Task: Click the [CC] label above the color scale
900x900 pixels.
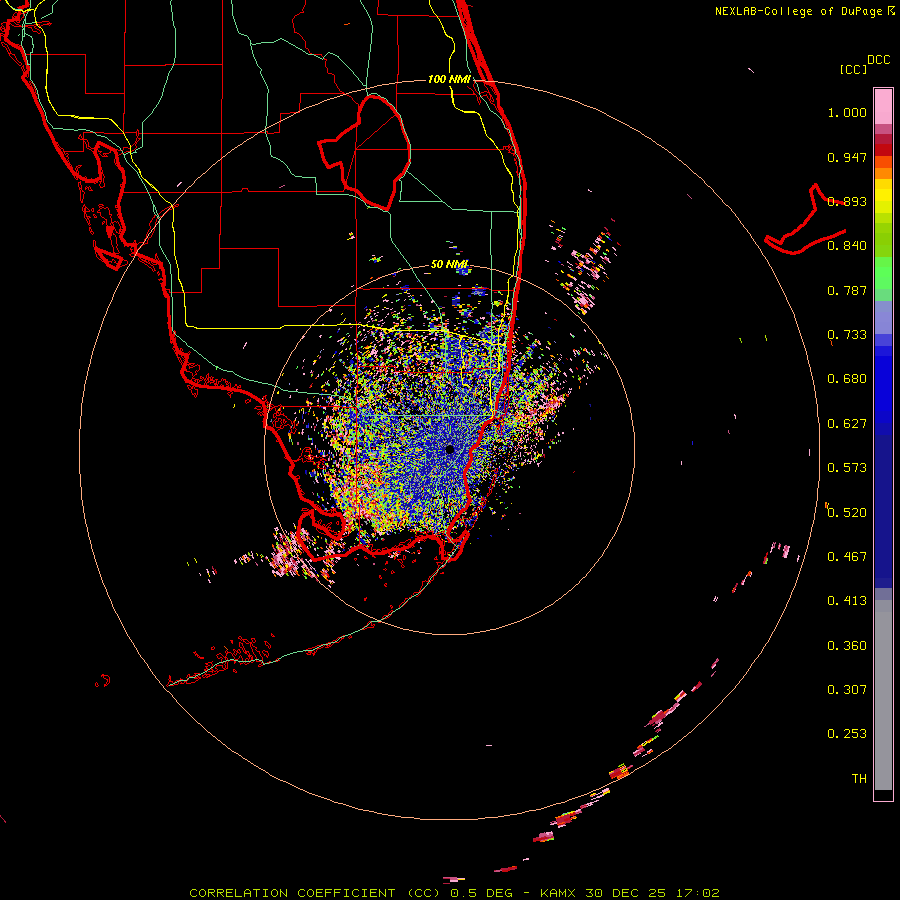Action: pyautogui.click(x=854, y=69)
